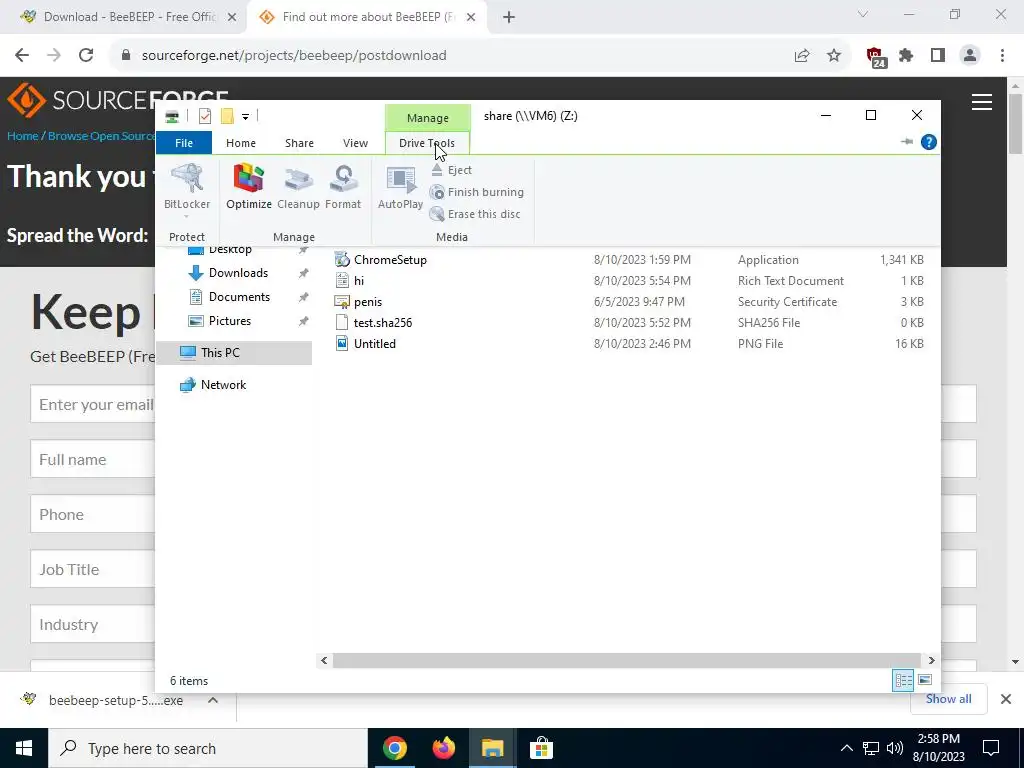The height and width of the screenshot is (768, 1024).
Task: Click the Phone field on SourceForge form
Action: tap(92, 514)
